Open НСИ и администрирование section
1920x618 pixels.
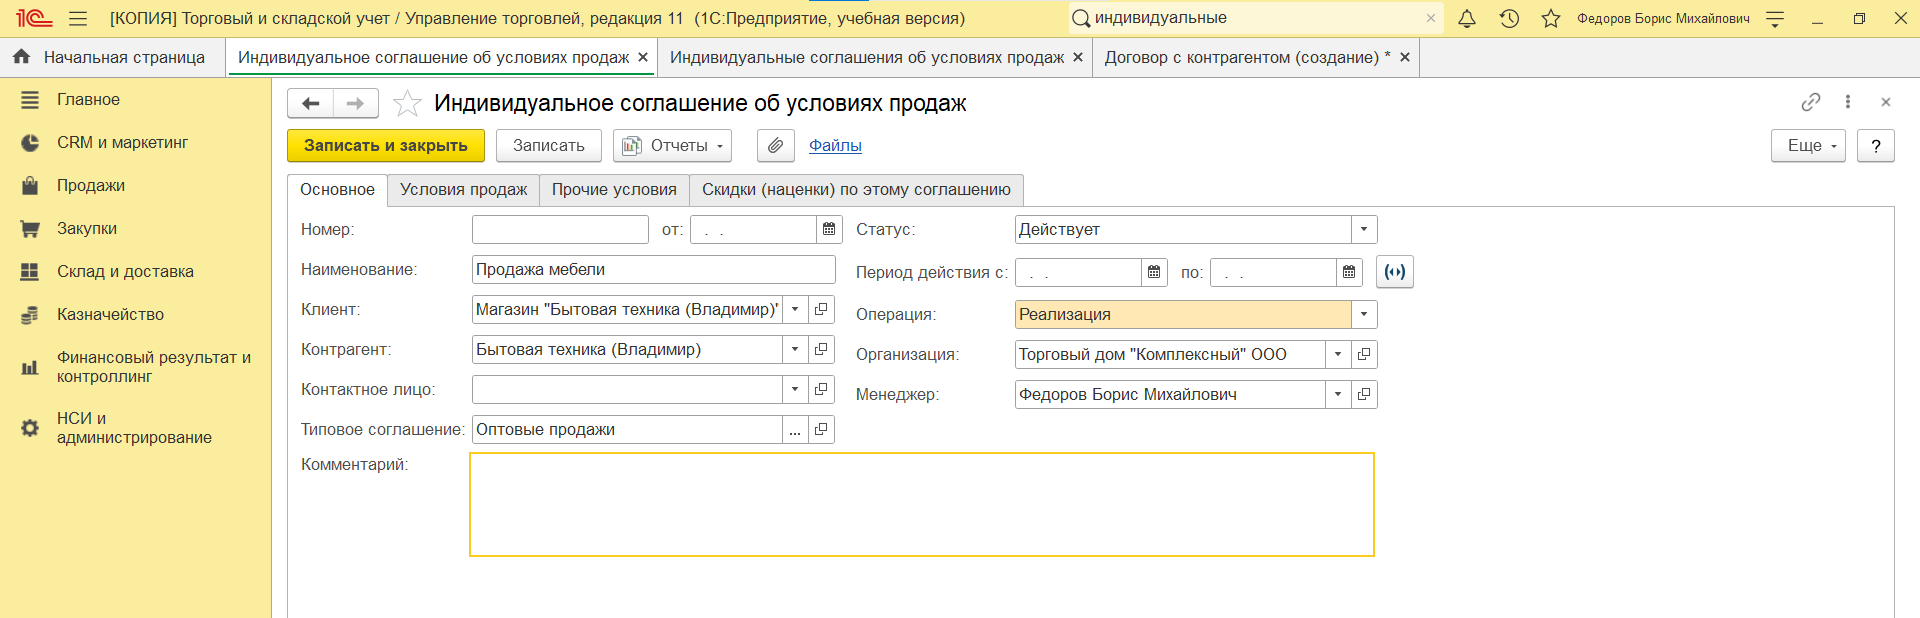pos(134,428)
